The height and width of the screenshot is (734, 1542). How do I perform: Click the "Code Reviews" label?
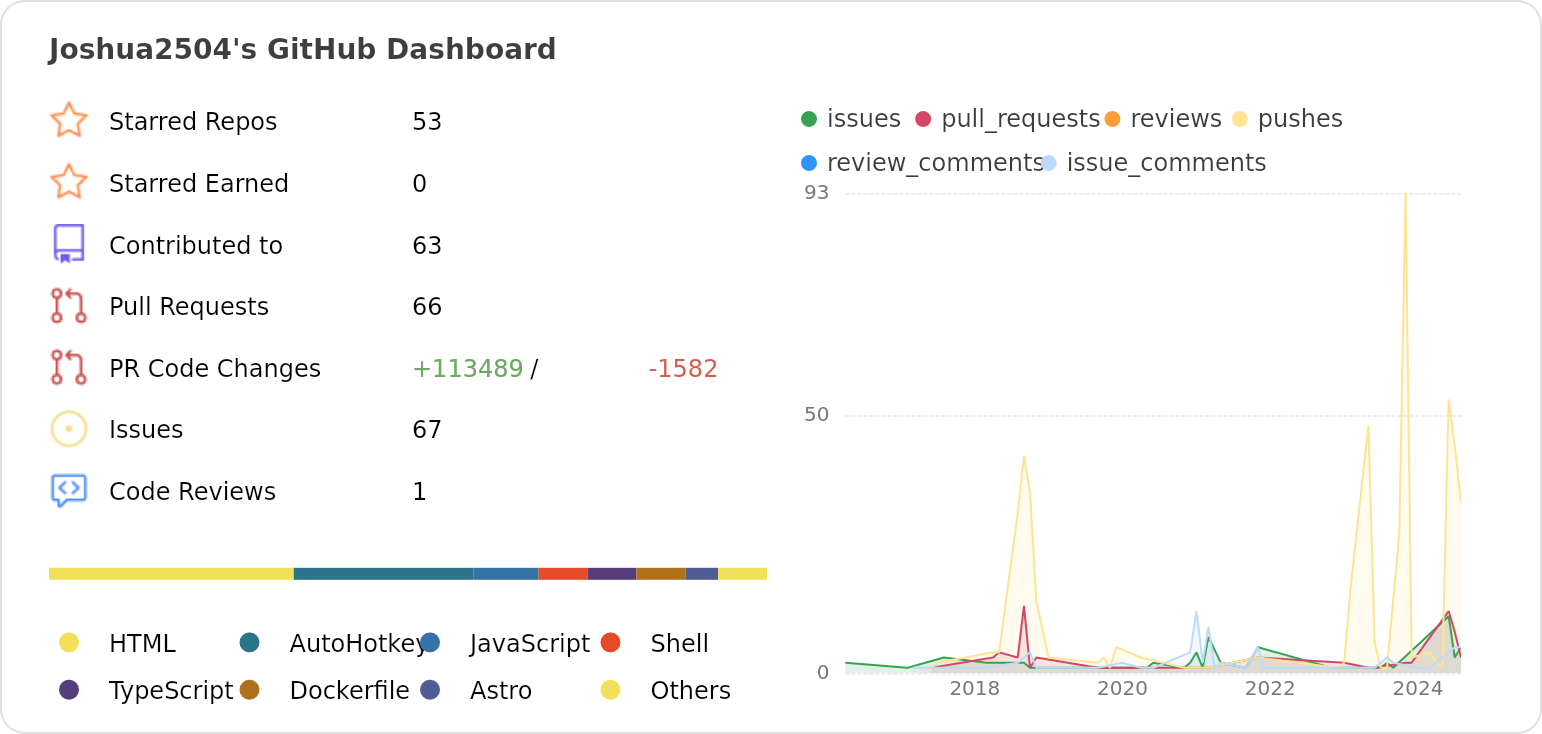click(192, 492)
